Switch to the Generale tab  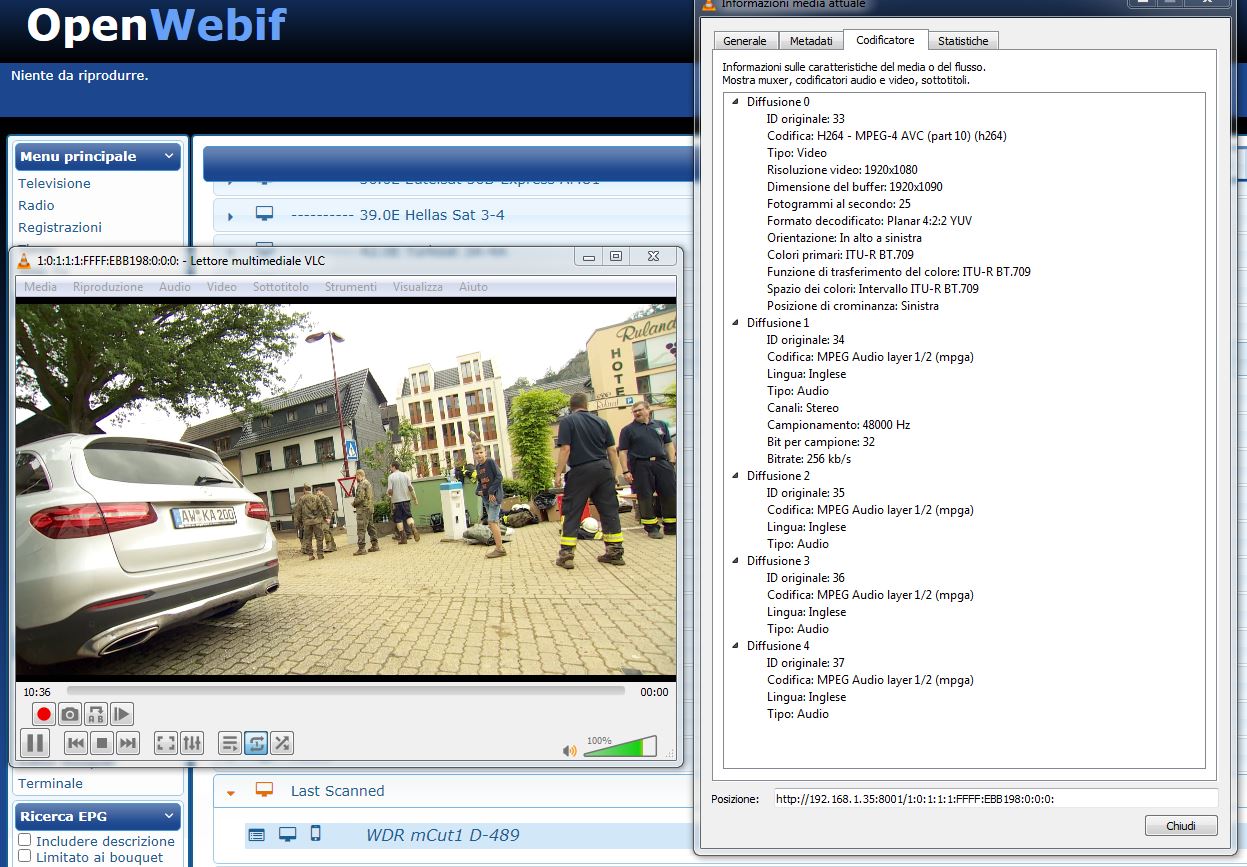tap(745, 41)
